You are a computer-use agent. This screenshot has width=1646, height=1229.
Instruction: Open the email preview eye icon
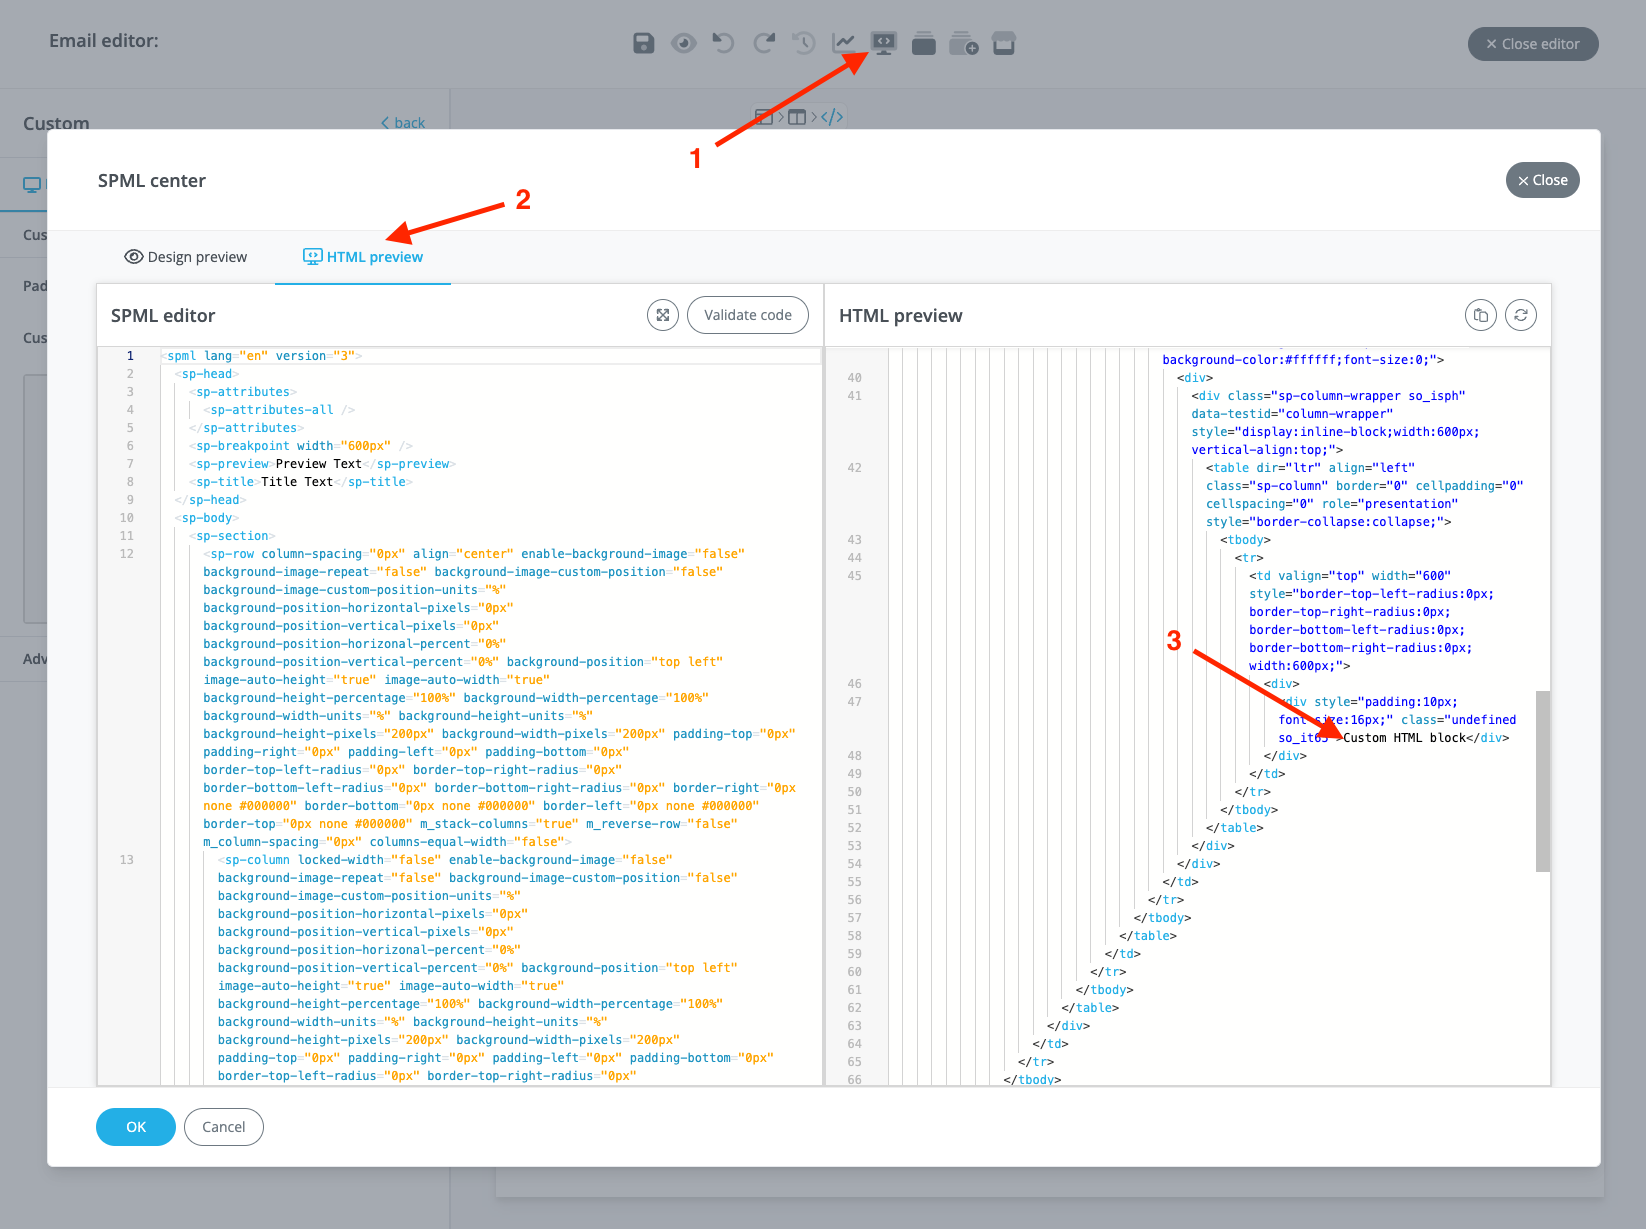point(684,43)
